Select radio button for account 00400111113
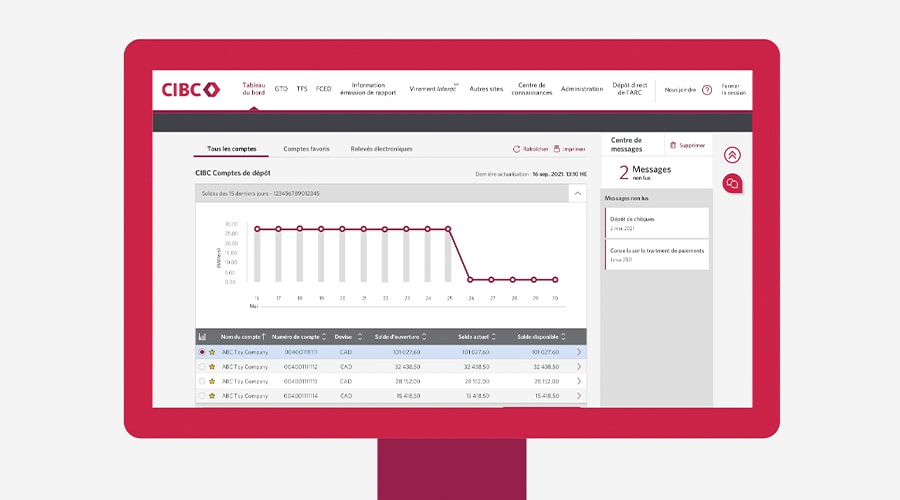The width and height of the screenshot is (900, 500). (x=201, y=381)
